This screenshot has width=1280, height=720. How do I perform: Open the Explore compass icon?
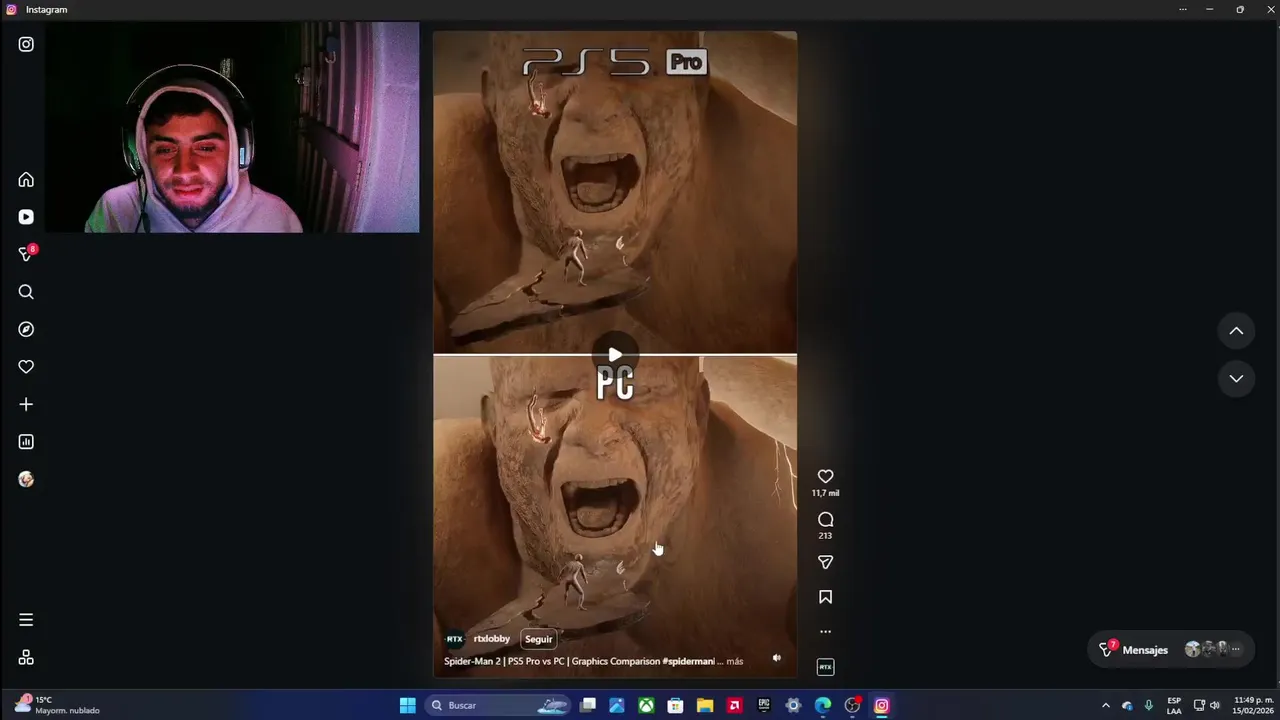click(26, 329)
